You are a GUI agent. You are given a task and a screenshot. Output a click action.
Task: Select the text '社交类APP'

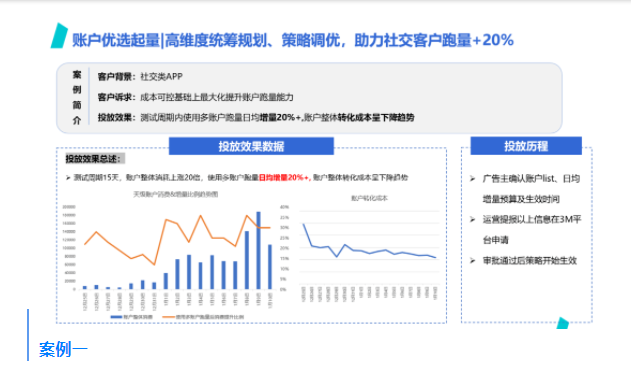pos(161,76)
